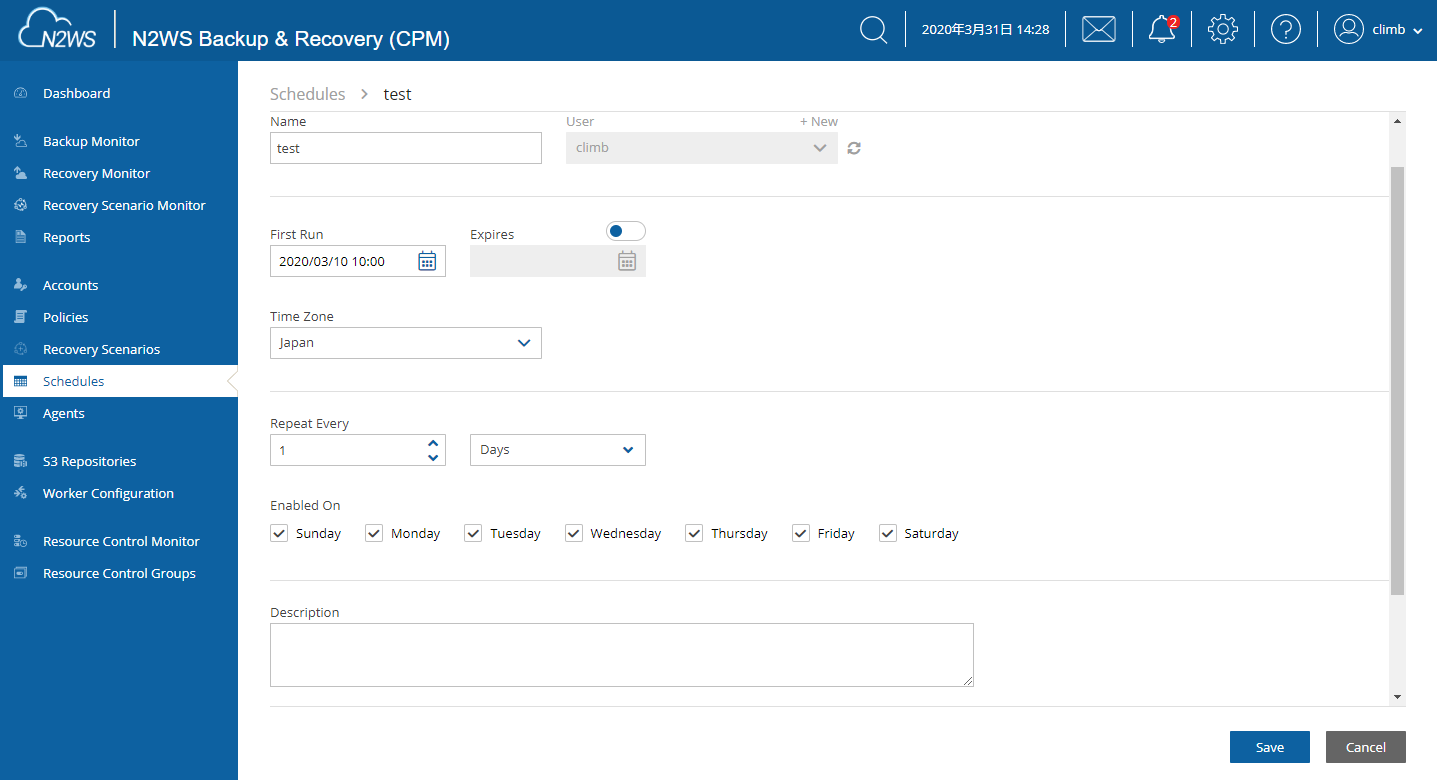The height and width of the screenshot is (780, 1437).
Task: Cancel editing the schedule
Action: 1366,747
